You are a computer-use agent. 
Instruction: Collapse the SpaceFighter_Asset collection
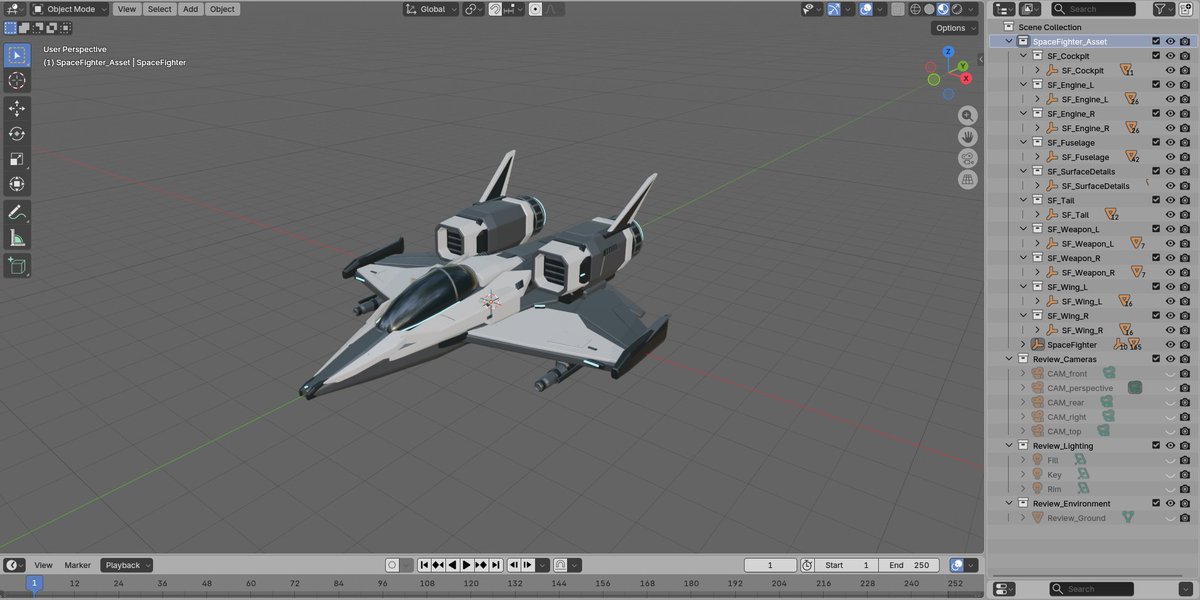[1008, 41]
